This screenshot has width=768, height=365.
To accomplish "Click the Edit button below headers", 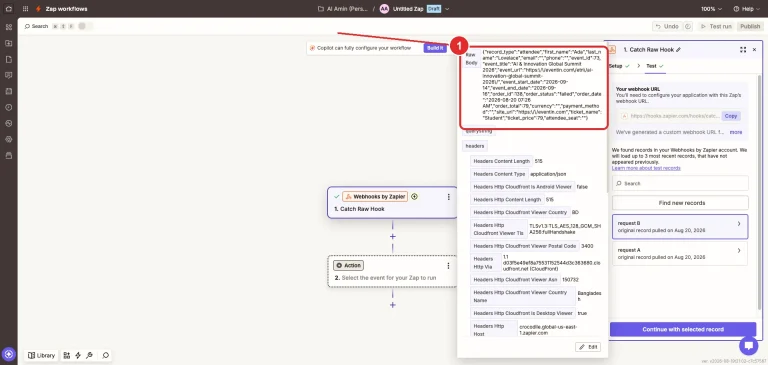I will pos(588,347).
